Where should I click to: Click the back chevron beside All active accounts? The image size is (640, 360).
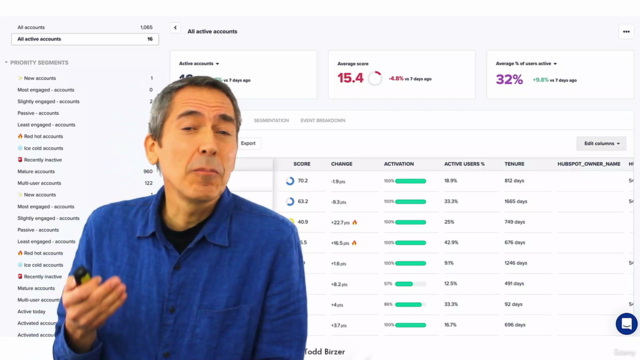[175, 28]
